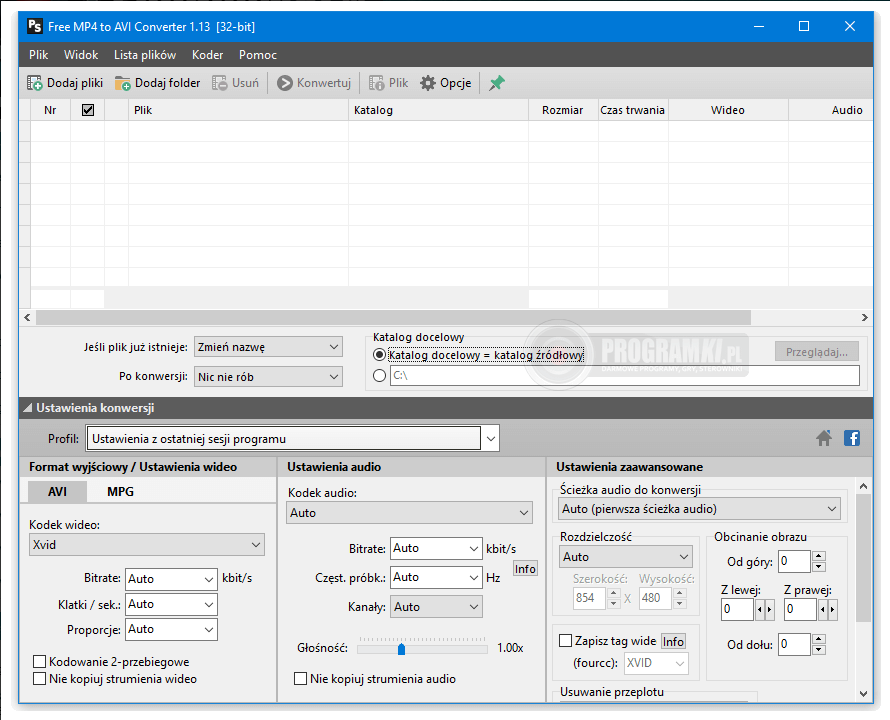Click the Info button beside audio sample rate
890x720 pixels.
(525, 569)
